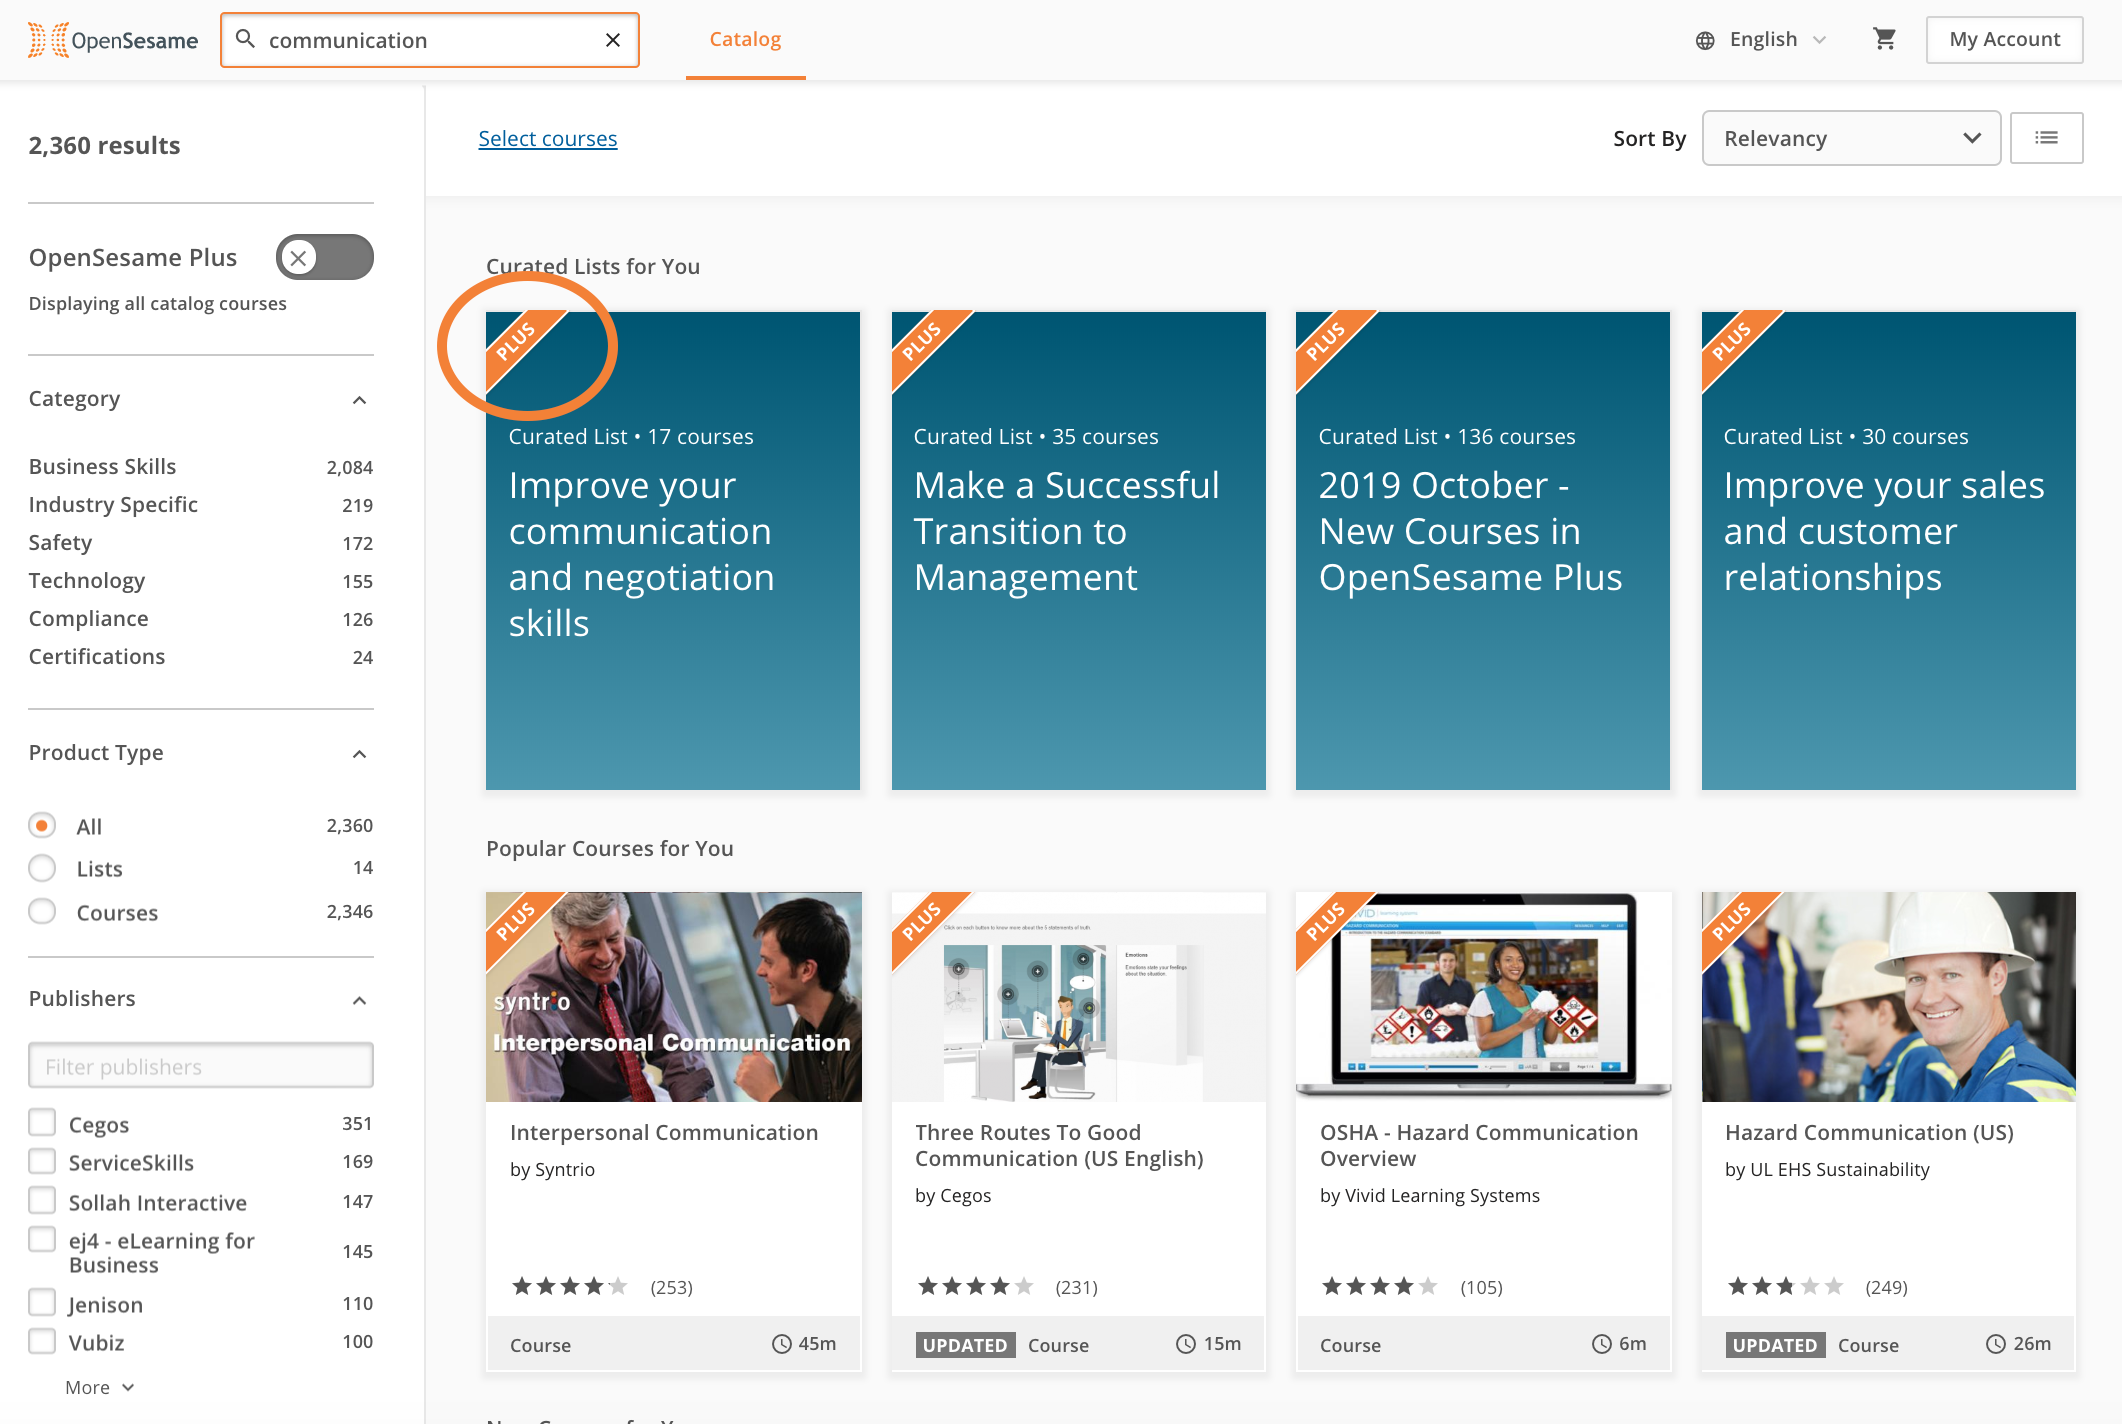Click OSHA - Hazard Communication Overview title
The image size is (2122, 1424).
1479,1145
